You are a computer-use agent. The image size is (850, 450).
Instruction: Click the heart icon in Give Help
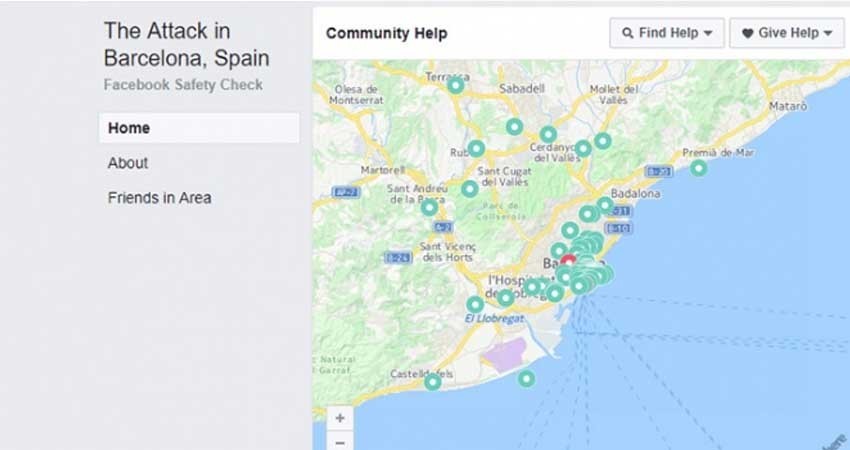click(x=748, y=33)
